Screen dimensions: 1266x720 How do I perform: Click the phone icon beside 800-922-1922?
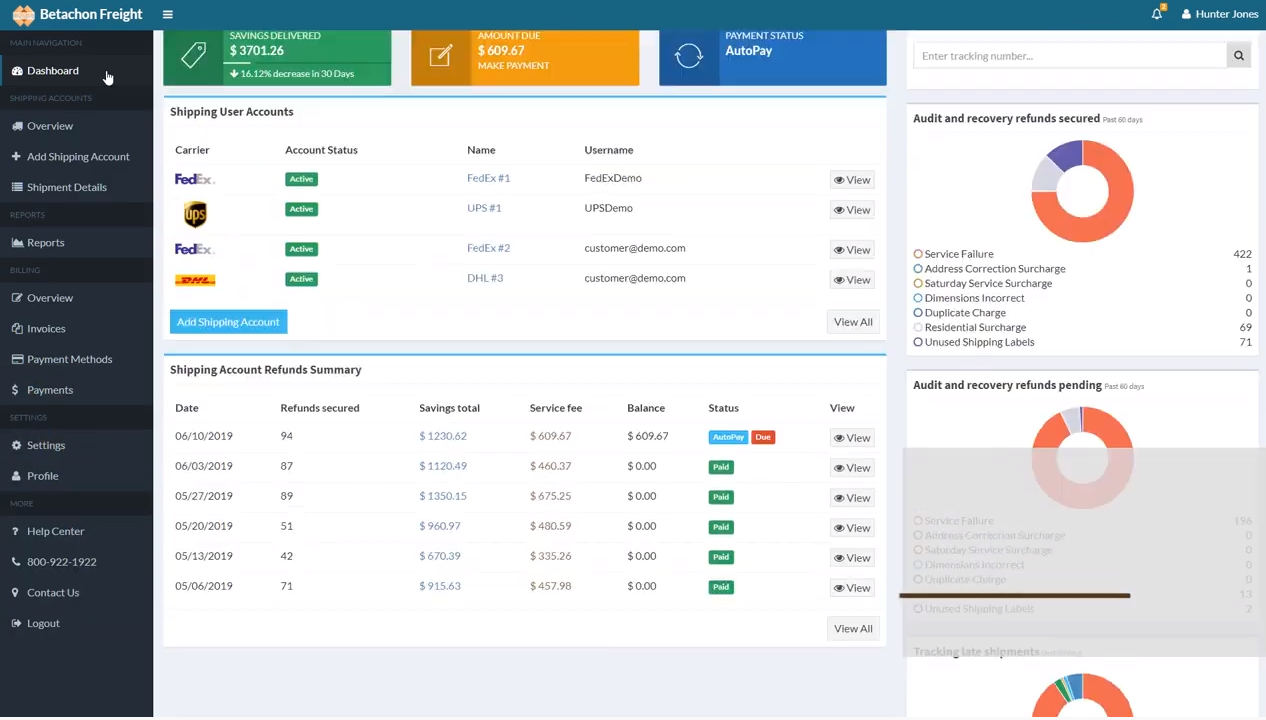[15, 561]
